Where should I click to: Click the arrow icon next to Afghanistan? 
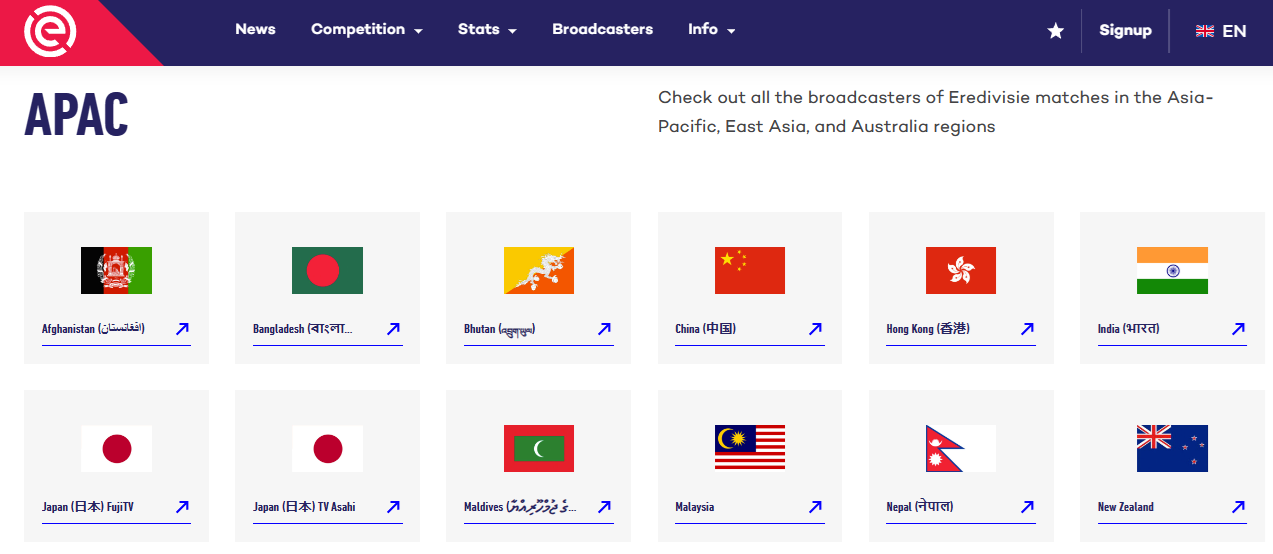(182, 328)
